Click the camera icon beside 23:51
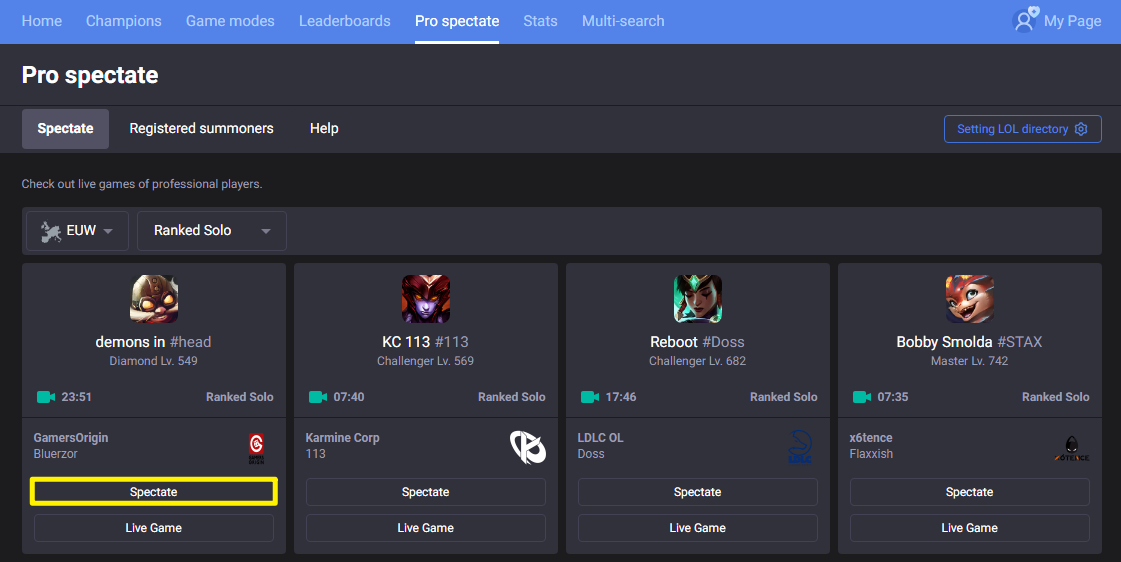The image size is (1121, 562). pyautogui.click(x=46, y=397)
